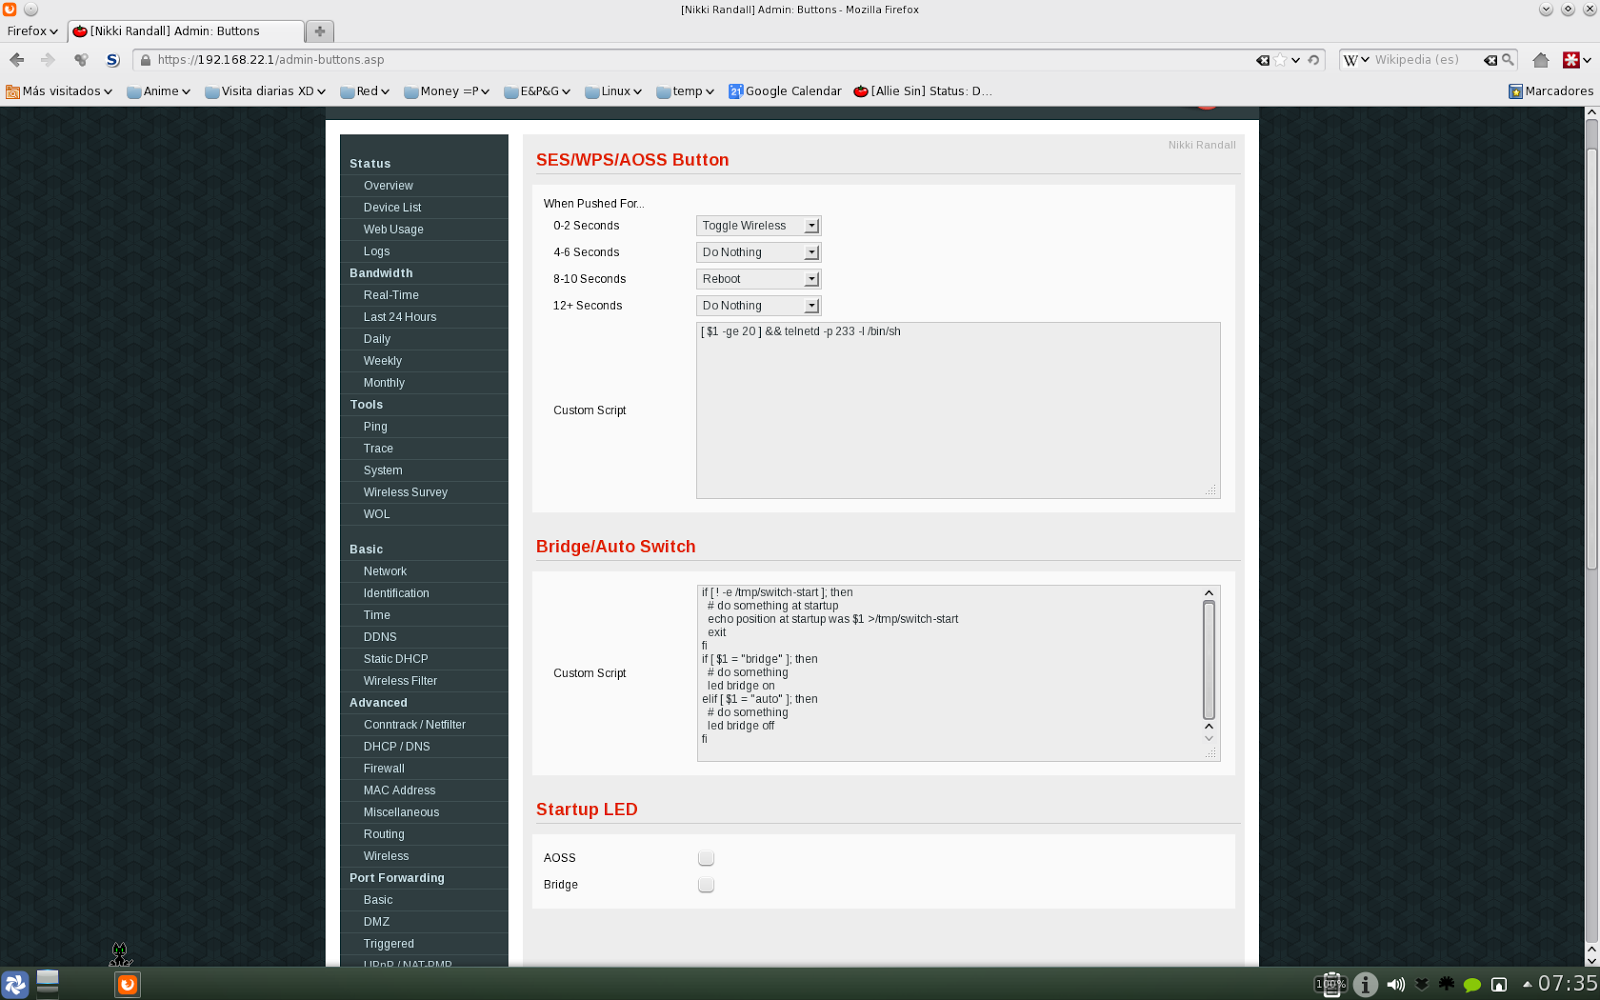The height and width of the screenshot is (1000, 1600).
Task: Expand the Linux bookmark folder
Action: 613,91
